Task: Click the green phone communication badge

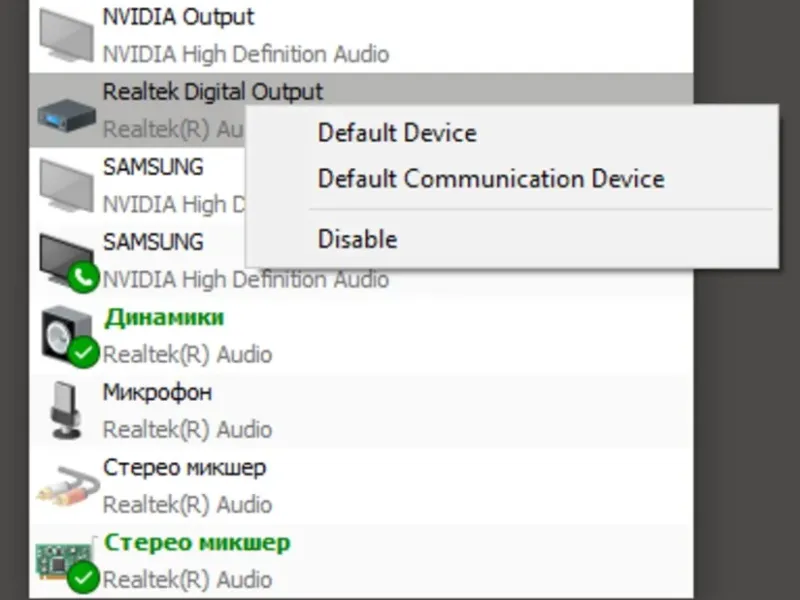Action: pyautogui.click(x=83, y=277)
